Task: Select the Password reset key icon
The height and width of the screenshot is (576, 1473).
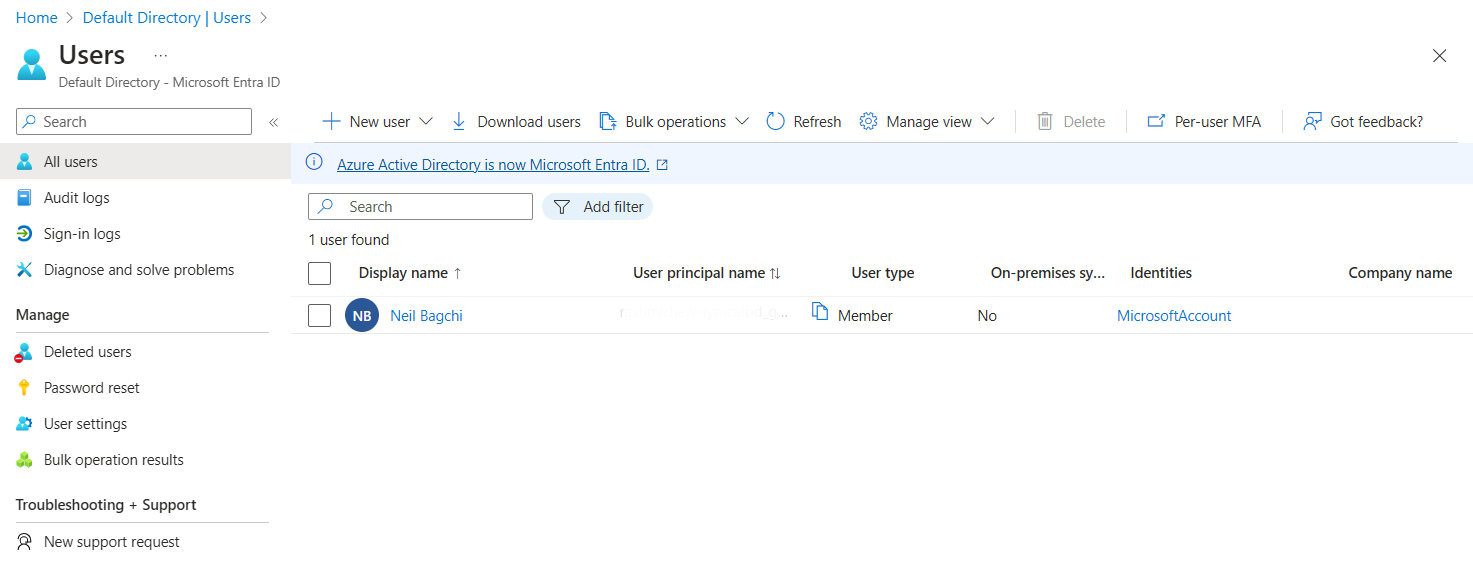Action: coord(22,387)
